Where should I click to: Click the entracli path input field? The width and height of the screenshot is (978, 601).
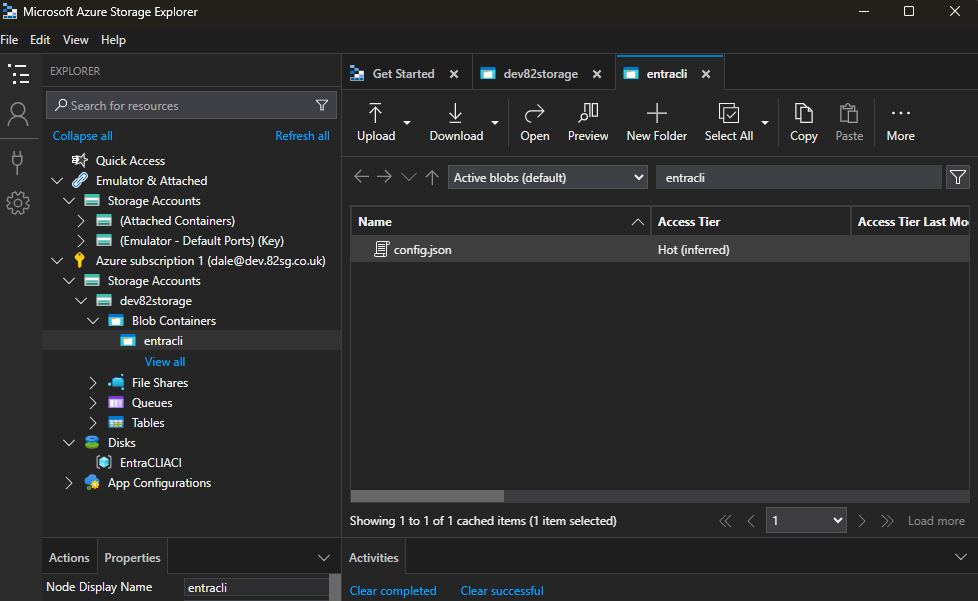pyautogui.click(x=798, y=178)
